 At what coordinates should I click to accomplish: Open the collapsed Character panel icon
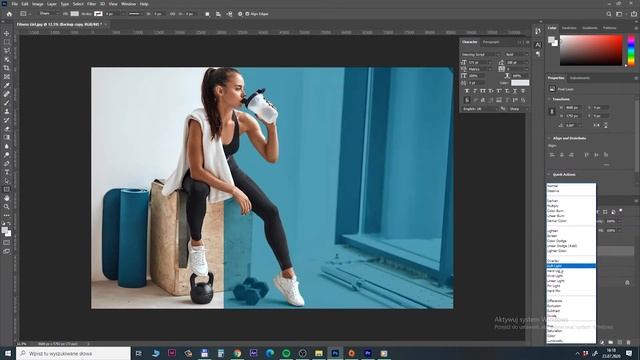click(538, 44)
